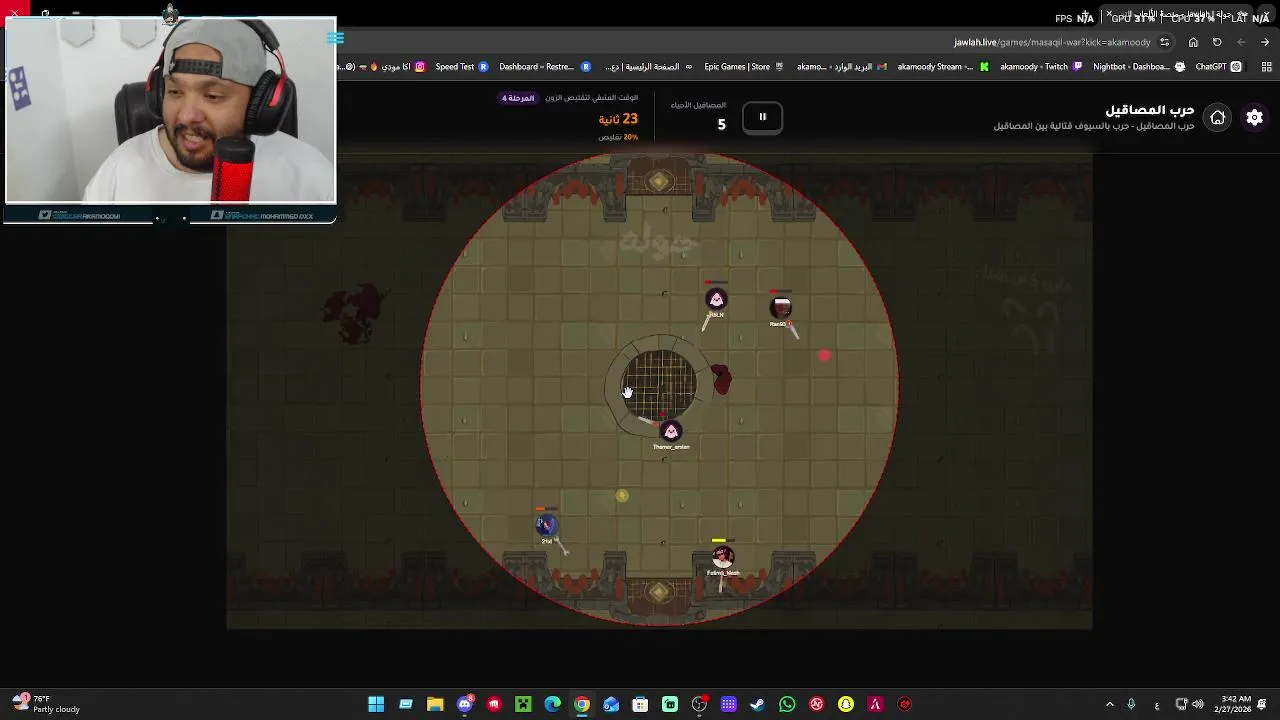1280x720 pixels.
Task: Click the central grate in the arena
Action: click(660, 384)
